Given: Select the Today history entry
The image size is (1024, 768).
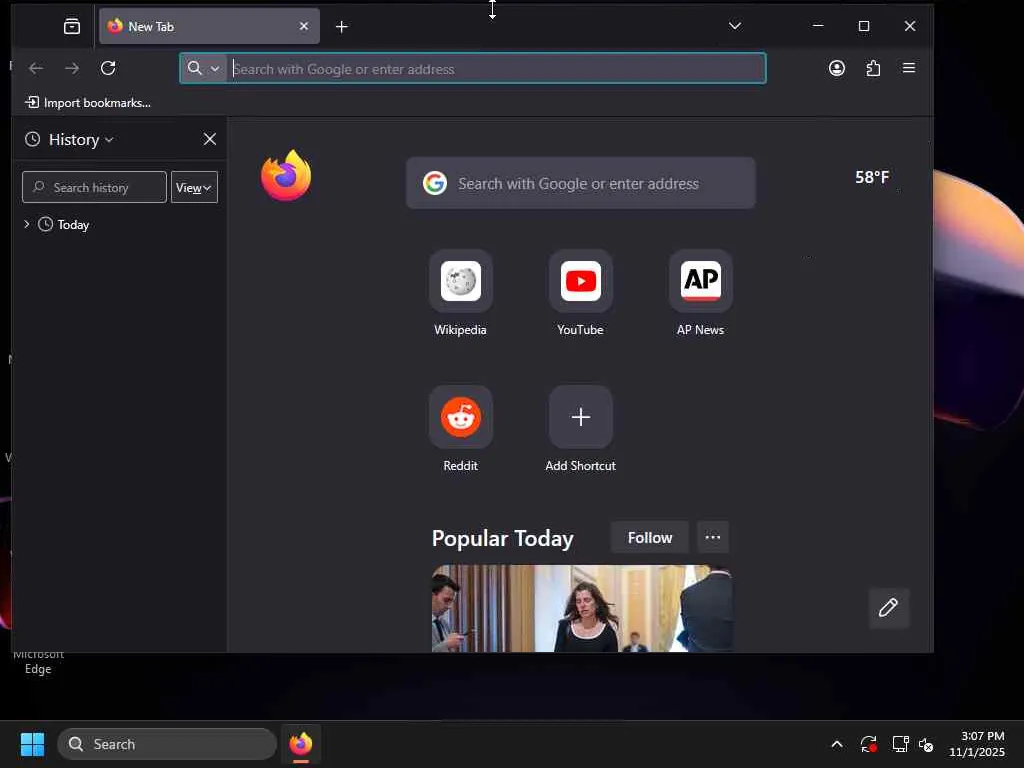Looking at the screenshot, I should pyautogui.click(x=72, y=225).
